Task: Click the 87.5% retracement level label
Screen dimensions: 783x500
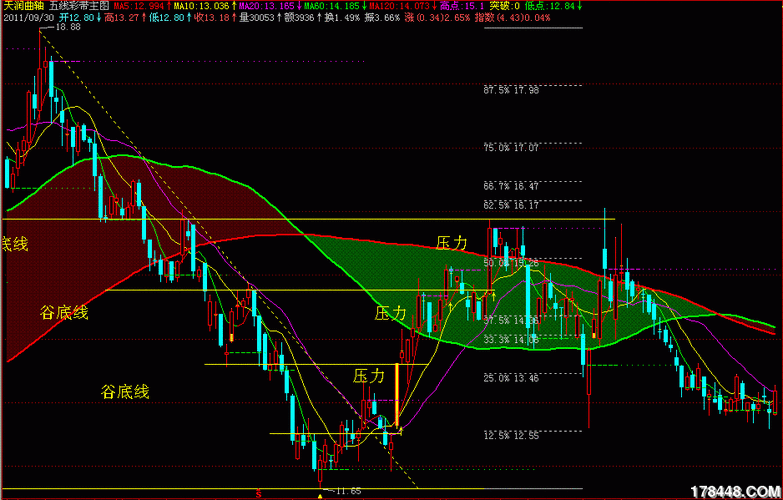Action: 511,91
